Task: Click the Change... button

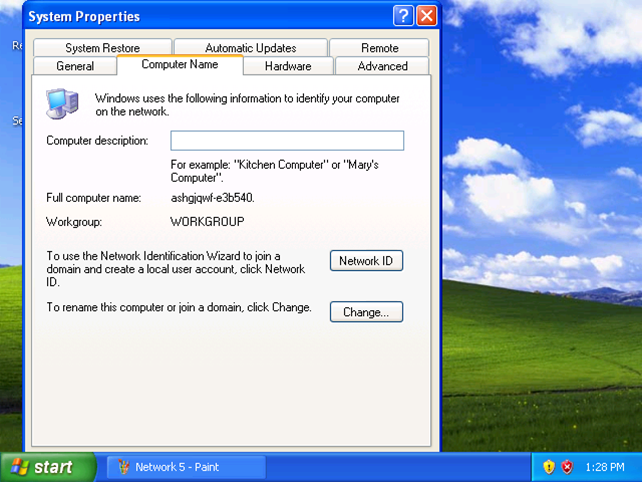Action: (x=366, y=312)
